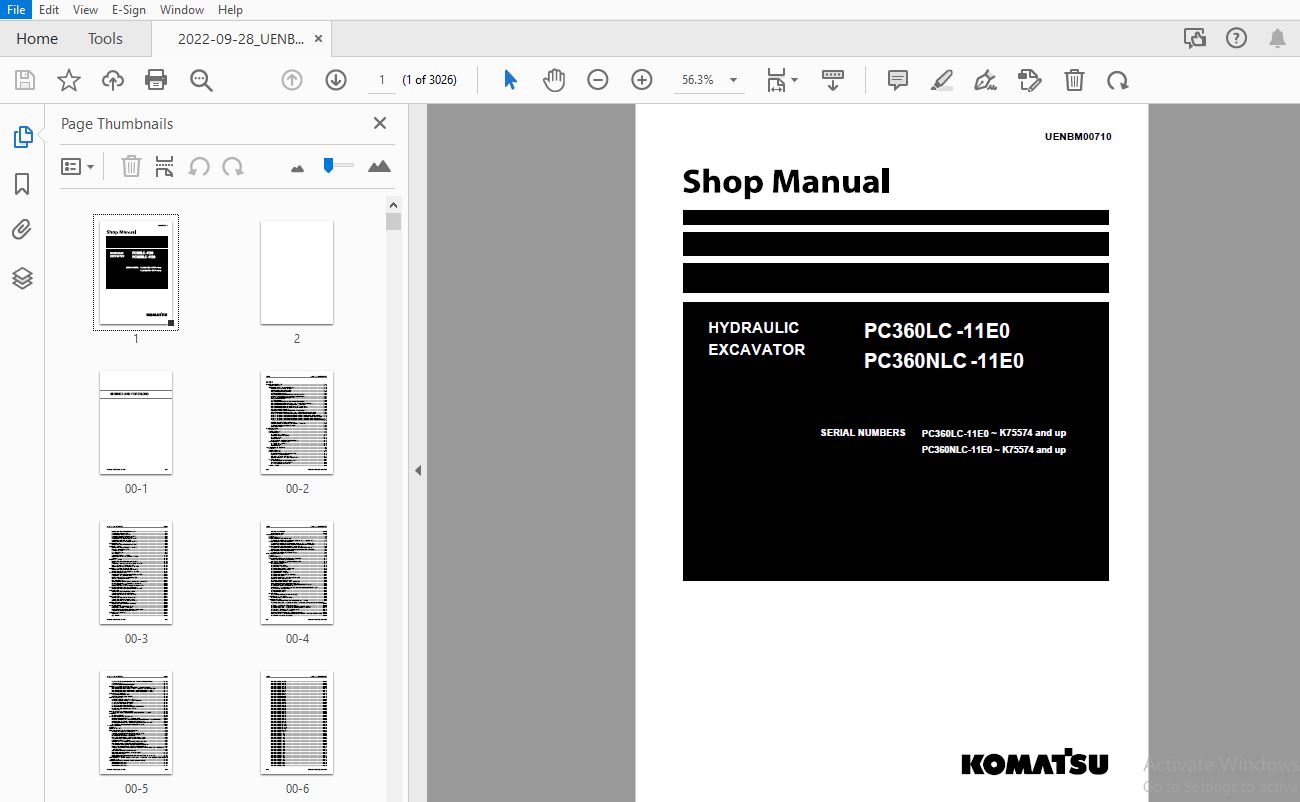The width and height of the screenshot is (1300, 802).
Task: Select the 2022-09-28_UENB document tab
Action: (x=240, y=39)
